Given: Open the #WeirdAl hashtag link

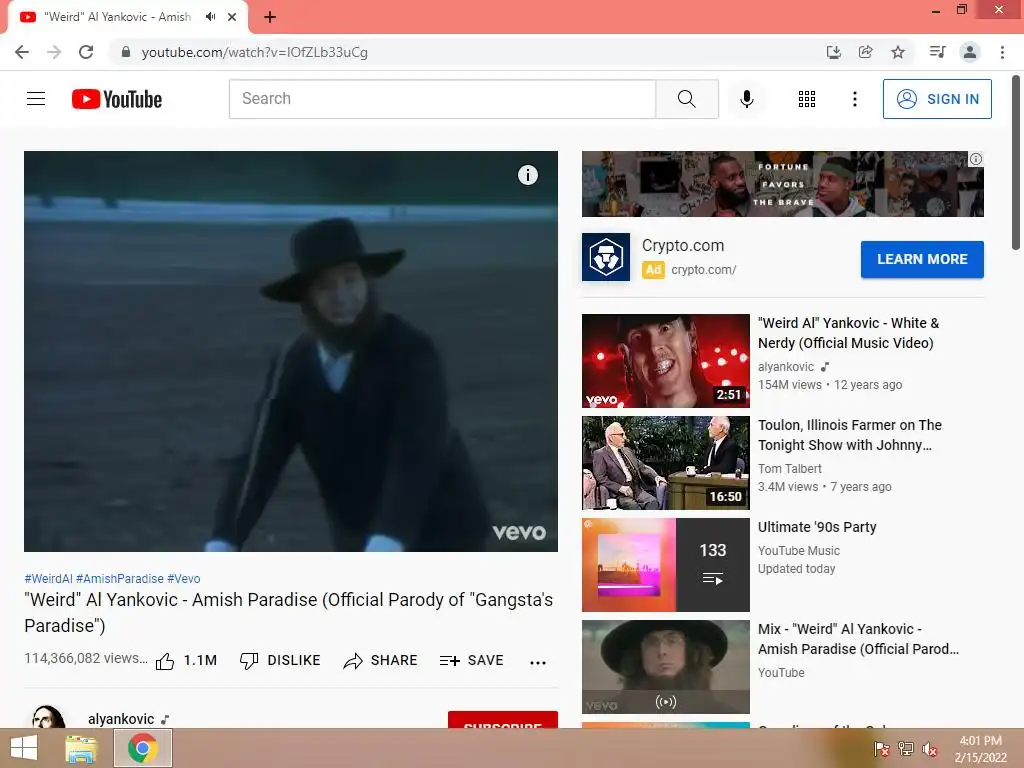Looking at the screenshot, I should (x=48, y=579).
